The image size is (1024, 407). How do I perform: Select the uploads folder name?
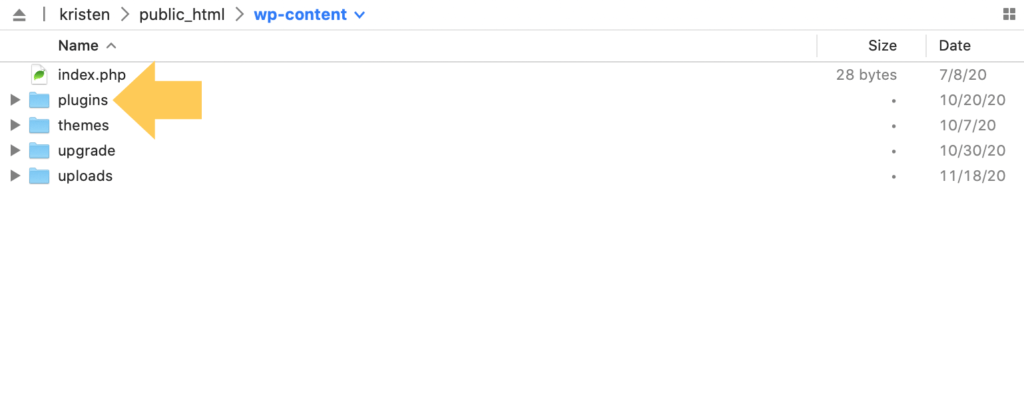85,176
